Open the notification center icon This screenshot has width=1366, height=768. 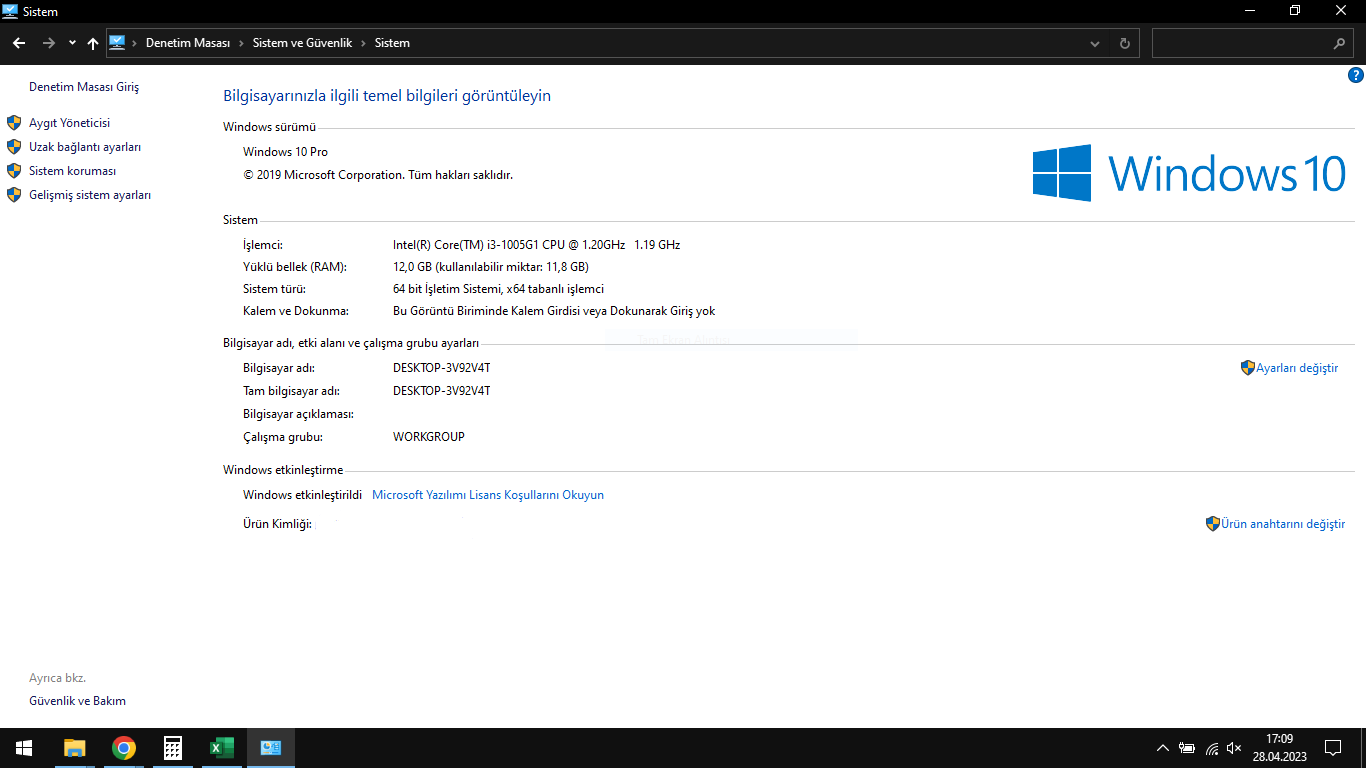coord(1333,748)
